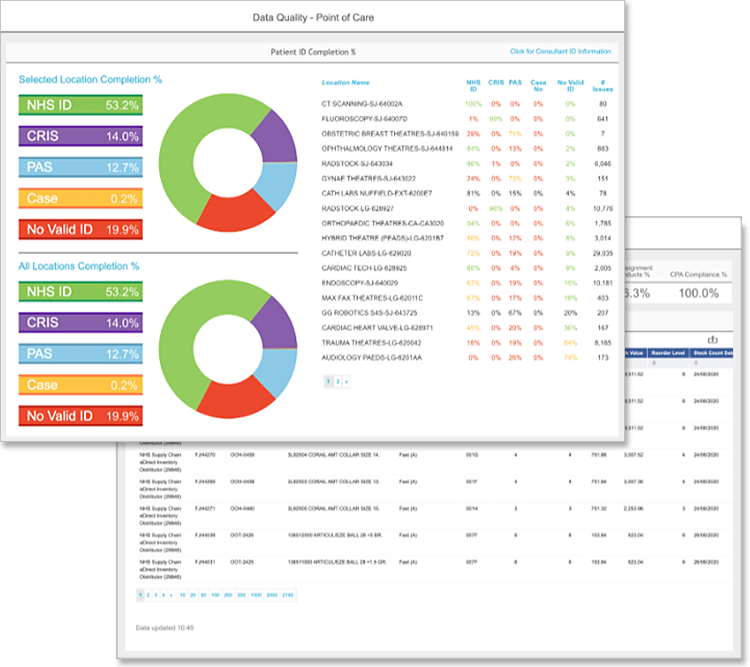This screenshot has width=750, height=667.
Task: Open the 'Click for Consultant ID Information' link
Action: [x=560, y=51]
